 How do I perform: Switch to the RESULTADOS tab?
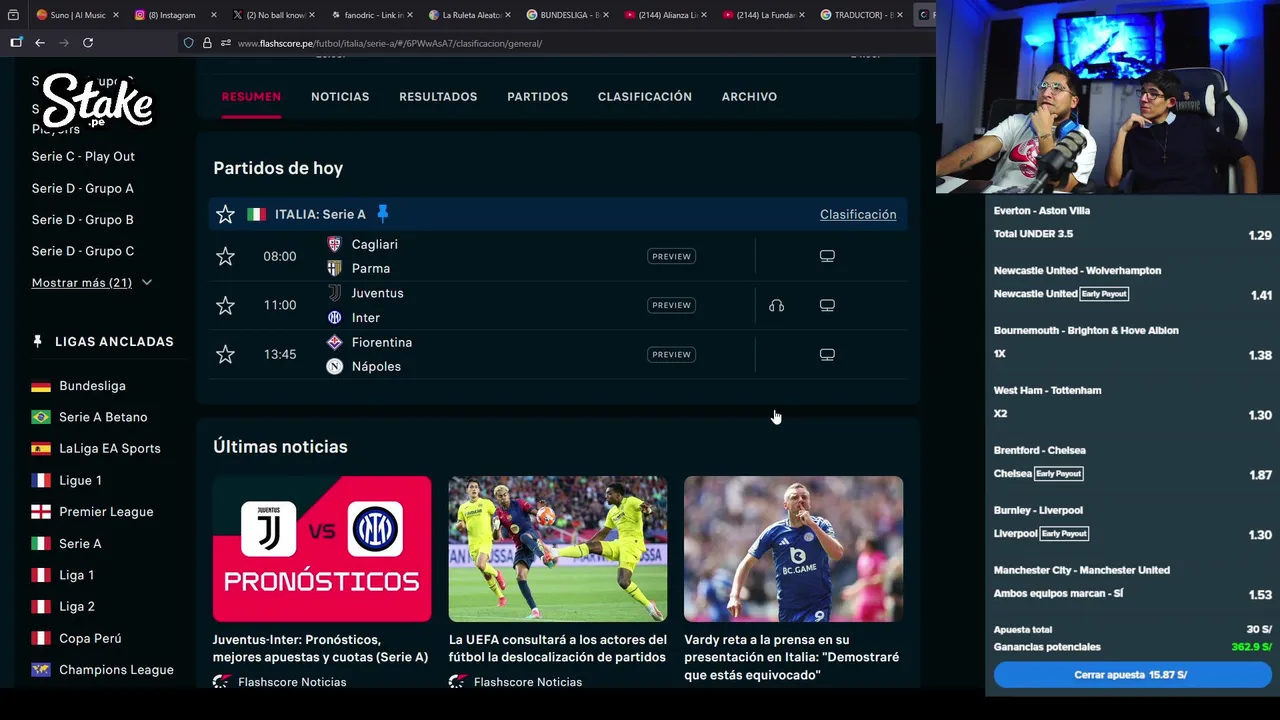click(x=438, y=97)
